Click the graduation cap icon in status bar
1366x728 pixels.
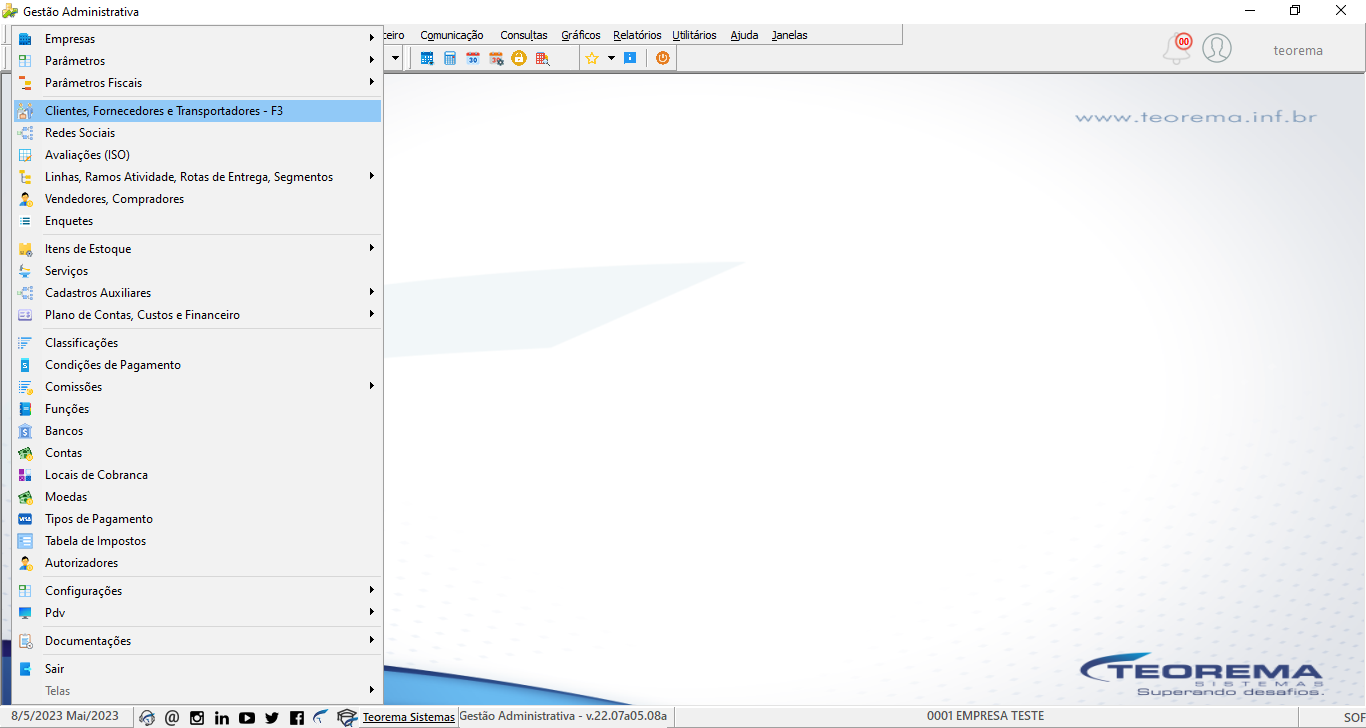[347, 717]
